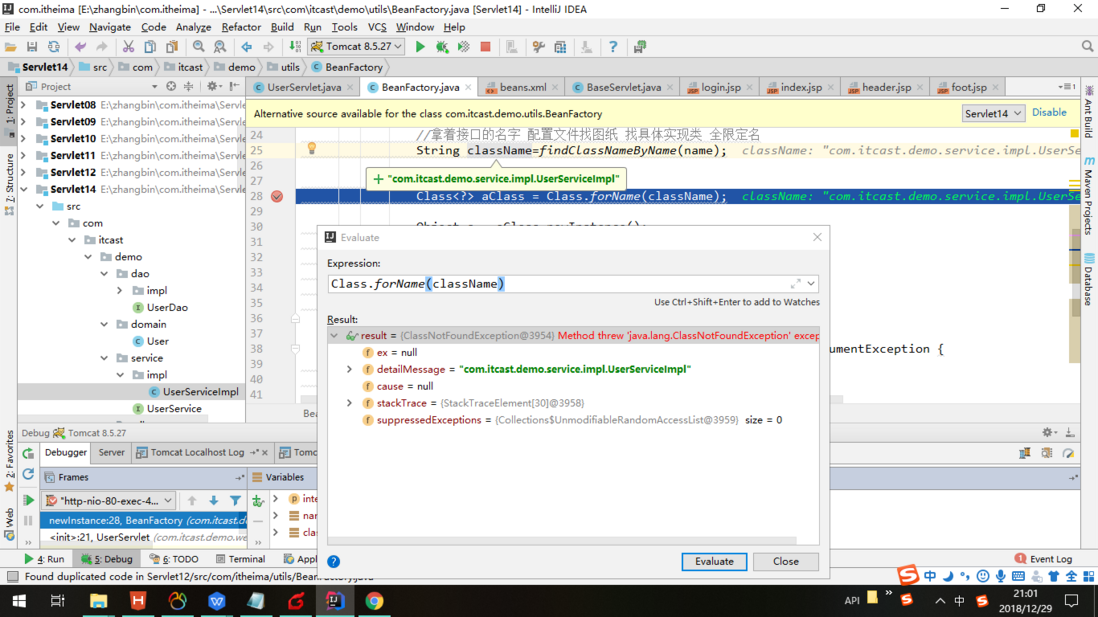This screenshot has height=617, width=1098.
Task: Collapse the dao folder
Action: (104, 274)
